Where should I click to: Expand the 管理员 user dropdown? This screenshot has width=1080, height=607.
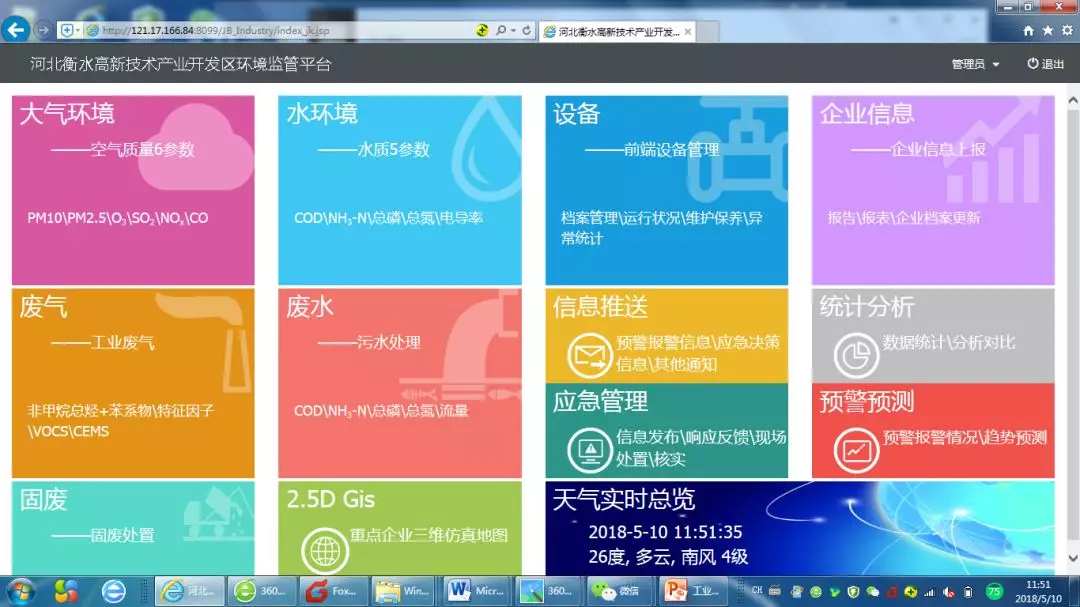coord(975,64)
